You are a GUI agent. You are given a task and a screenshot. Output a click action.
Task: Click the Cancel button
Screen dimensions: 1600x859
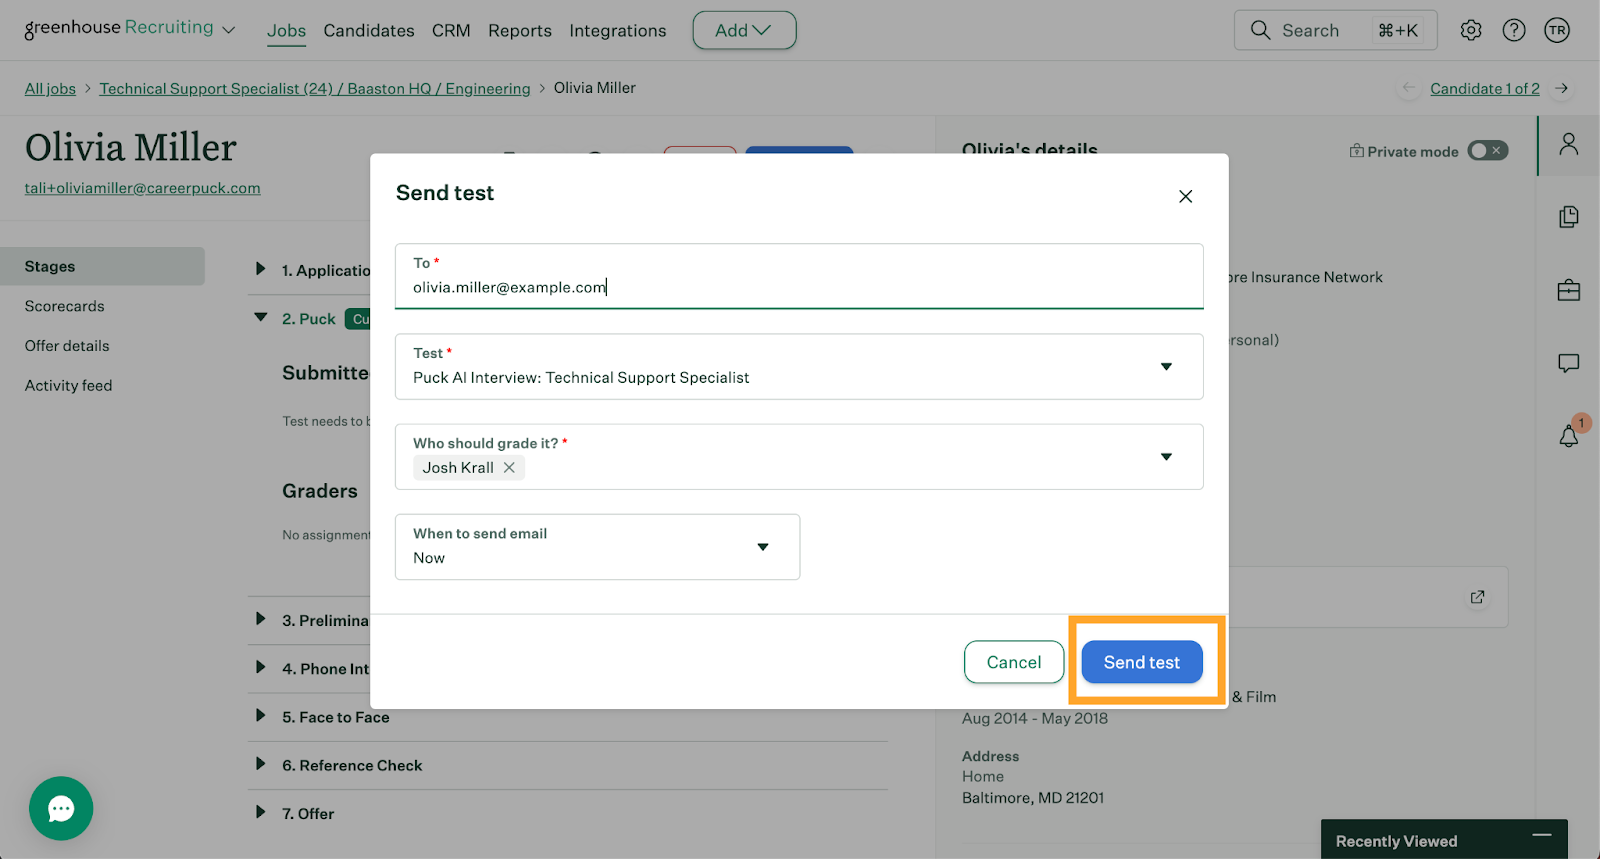pos(1013,662)
